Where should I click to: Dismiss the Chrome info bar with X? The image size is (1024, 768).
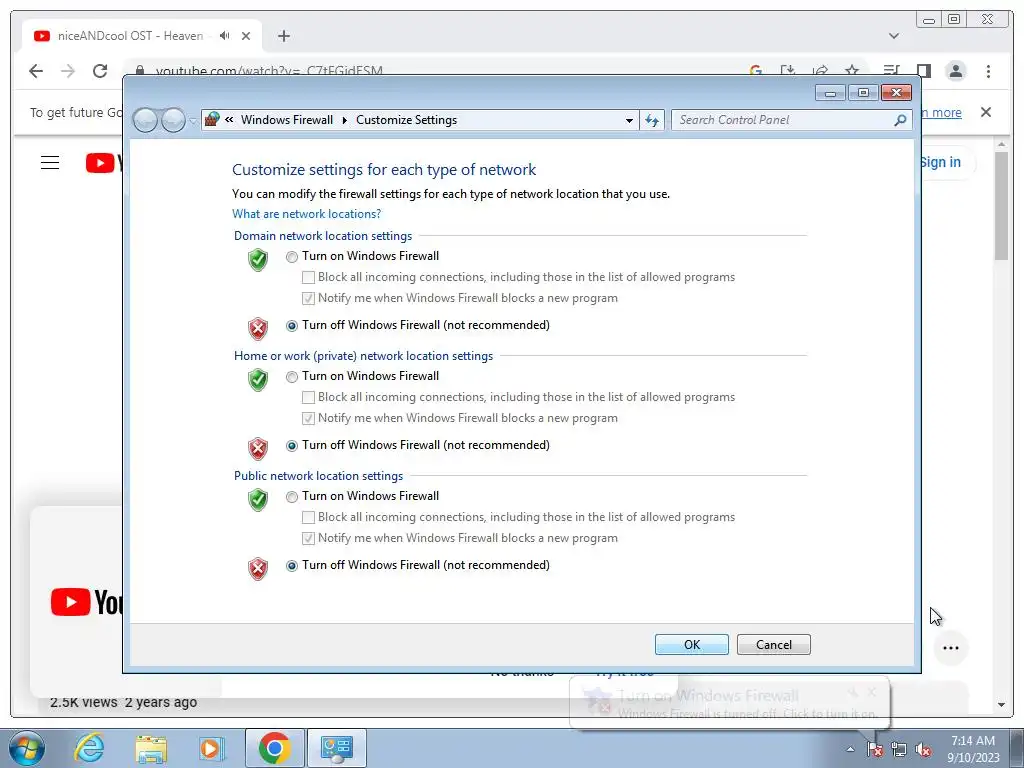tap(986, 112)
